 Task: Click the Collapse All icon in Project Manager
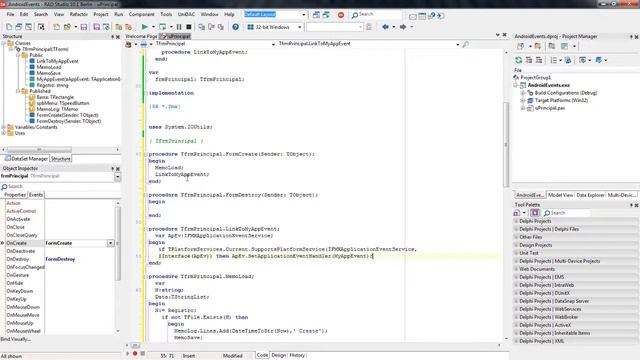click(x=539, y=60)
